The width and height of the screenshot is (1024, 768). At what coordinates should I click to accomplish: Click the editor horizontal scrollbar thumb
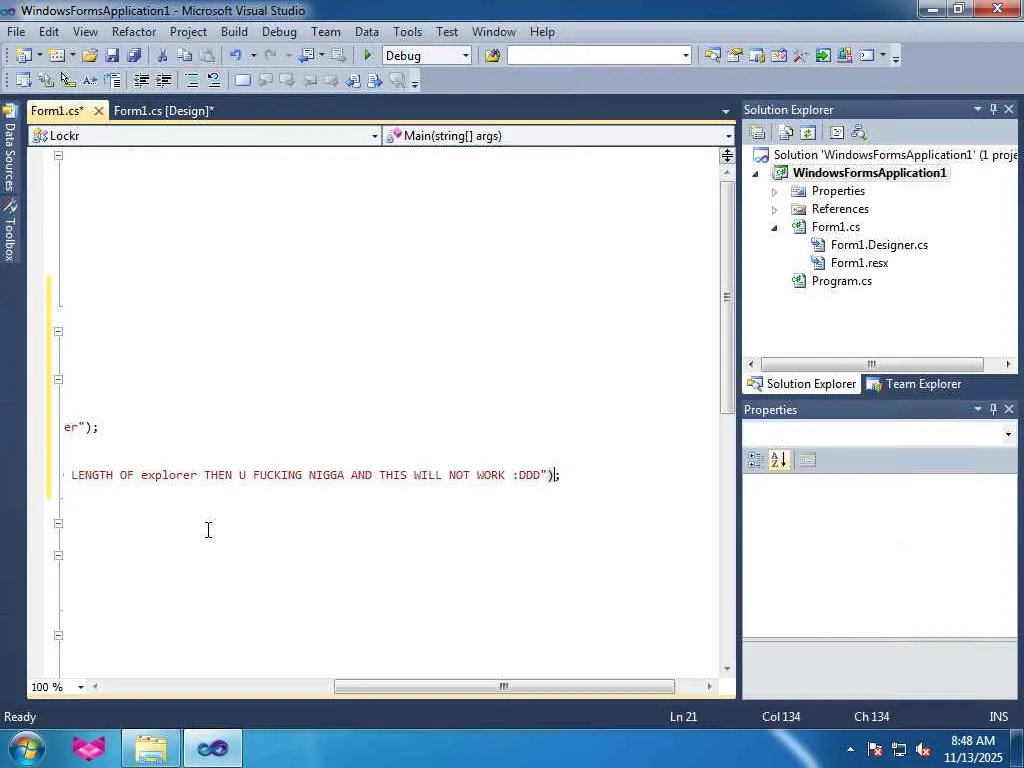click(504, 686)
